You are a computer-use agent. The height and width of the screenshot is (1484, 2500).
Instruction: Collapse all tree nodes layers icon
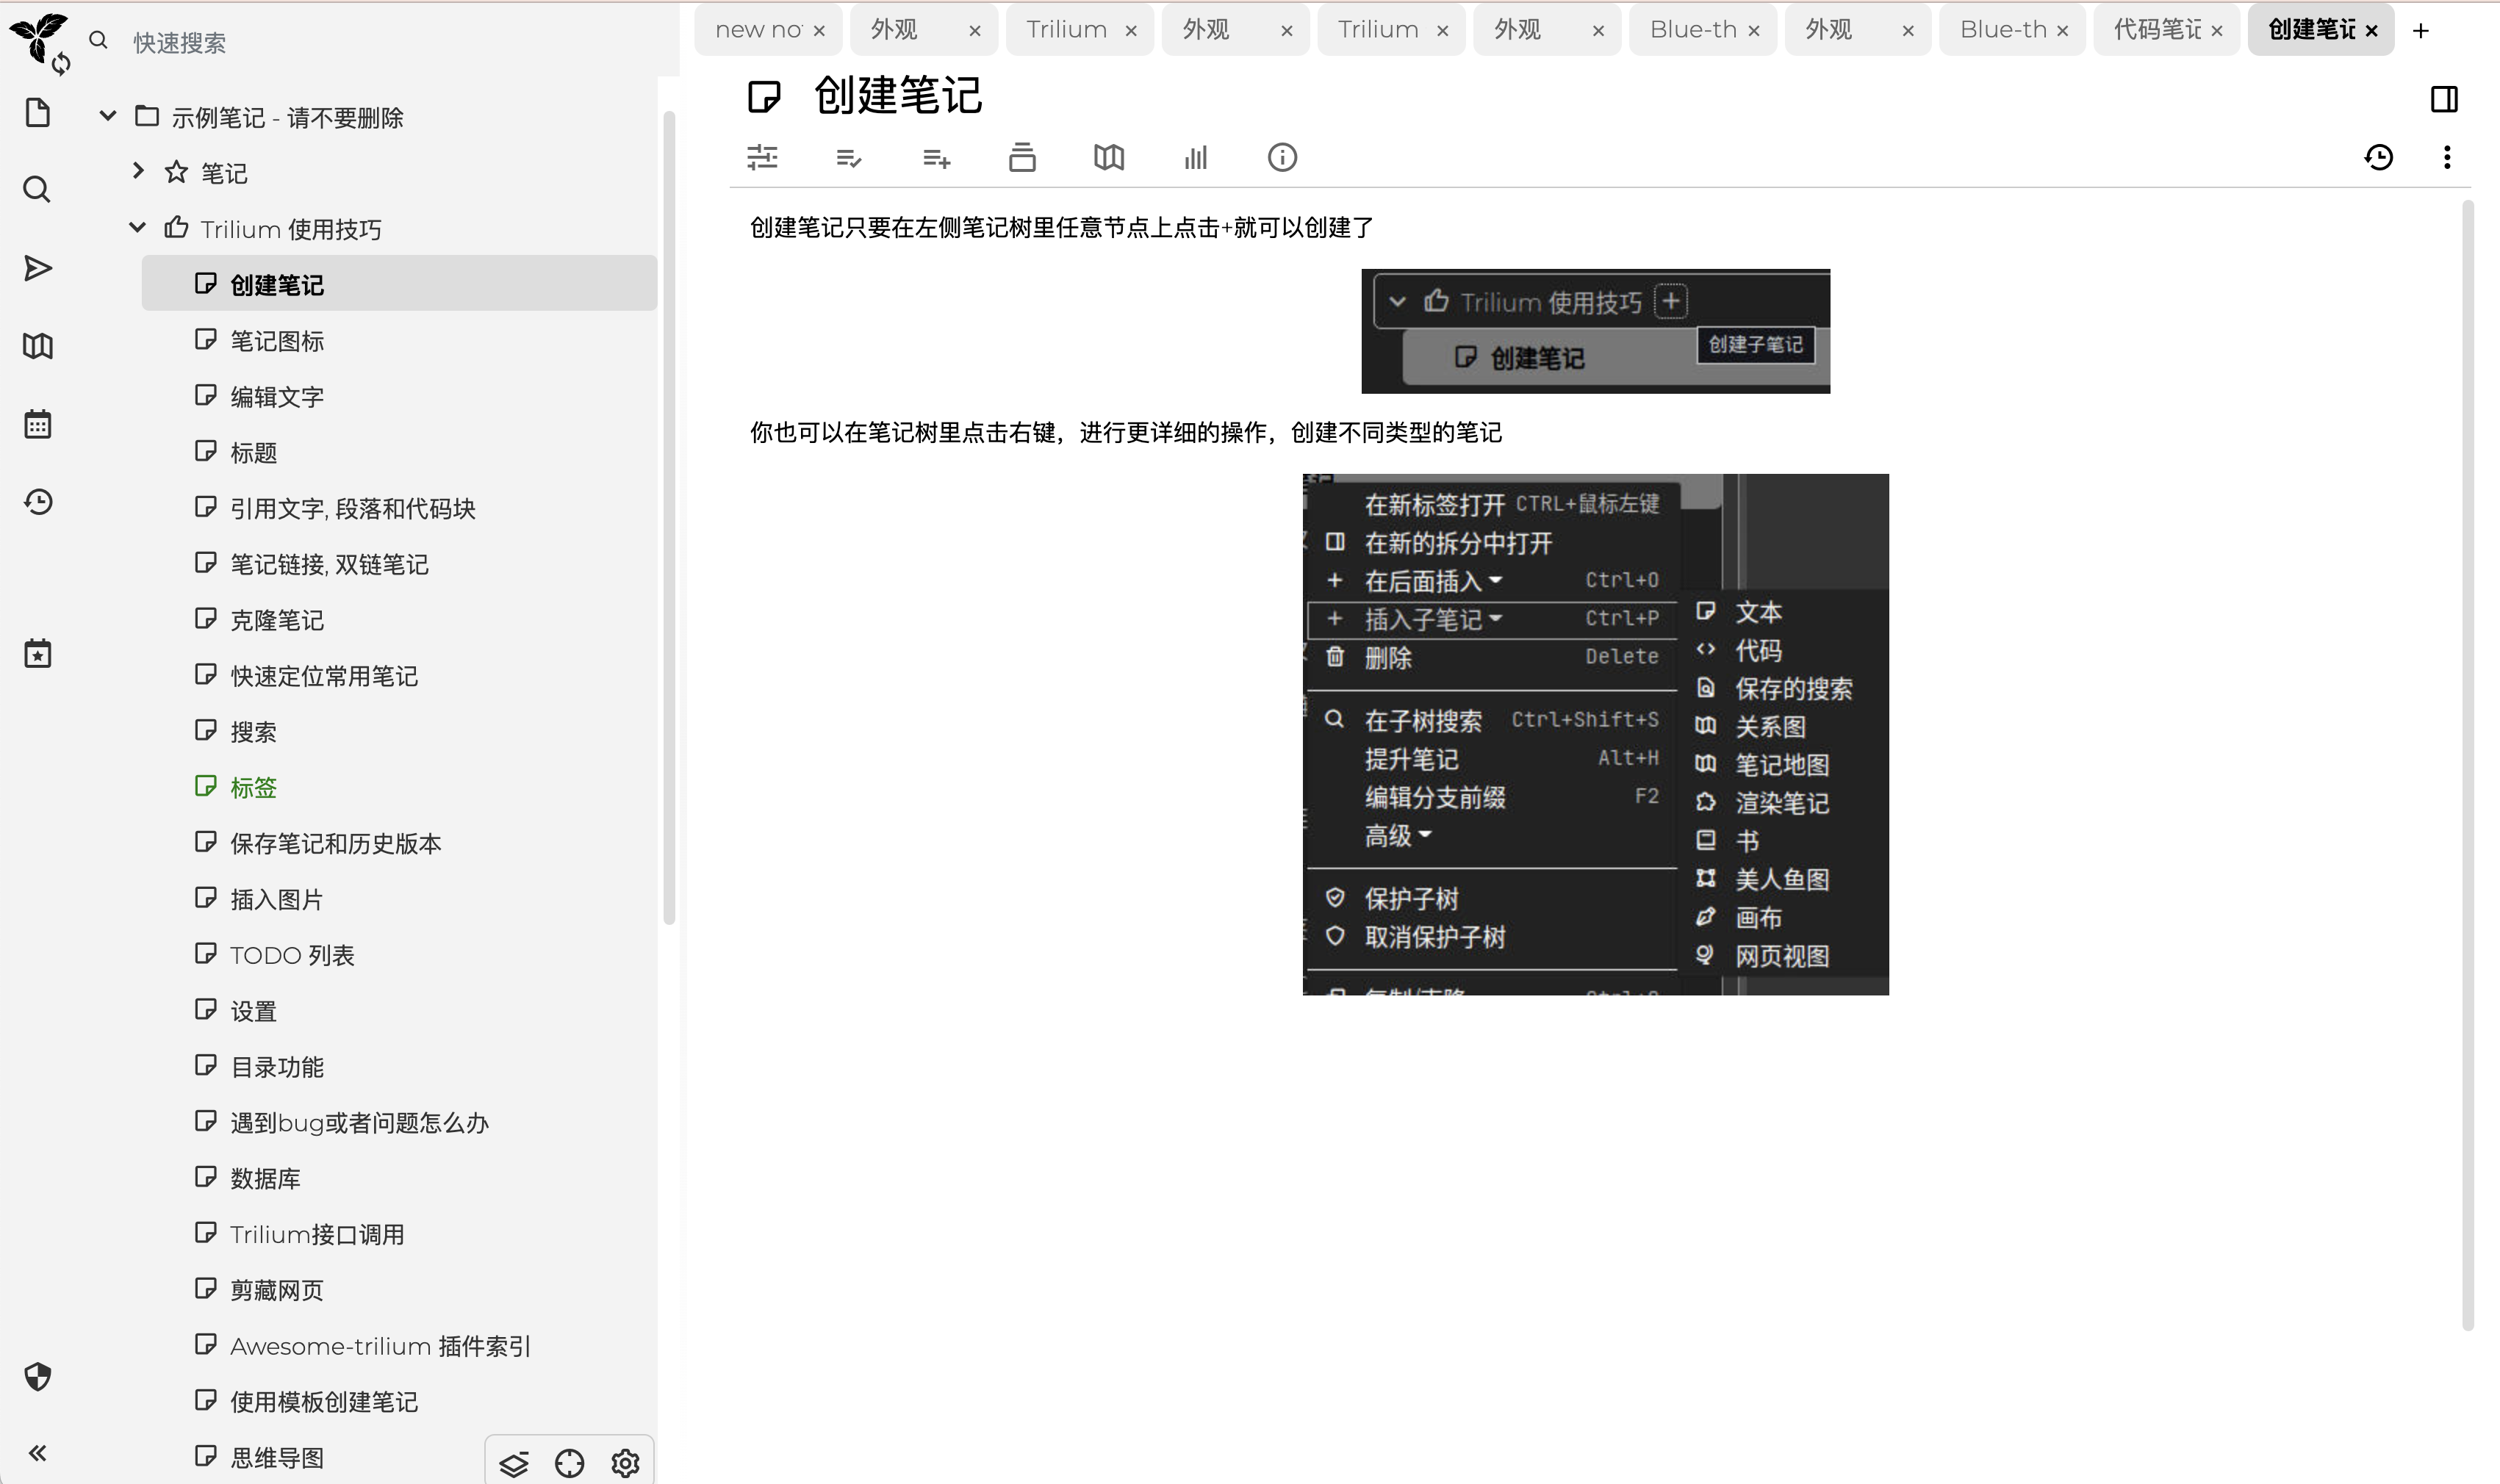coord(513,1463)
